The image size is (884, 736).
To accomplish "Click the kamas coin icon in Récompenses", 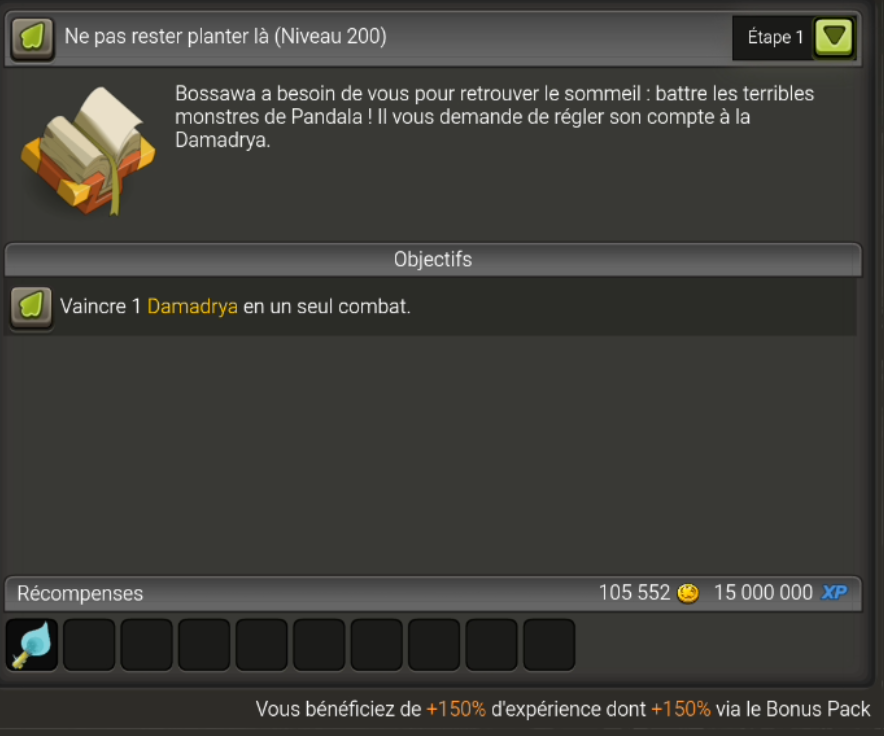I will (688, 593).
